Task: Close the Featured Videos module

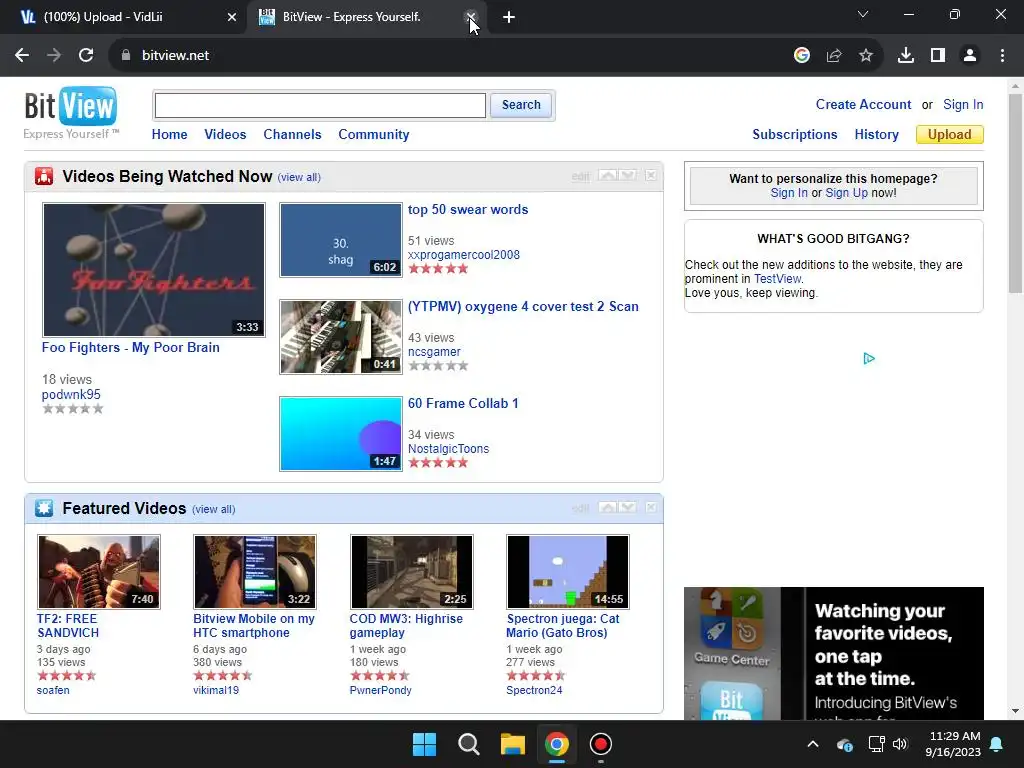Action: tap(651, 507)
